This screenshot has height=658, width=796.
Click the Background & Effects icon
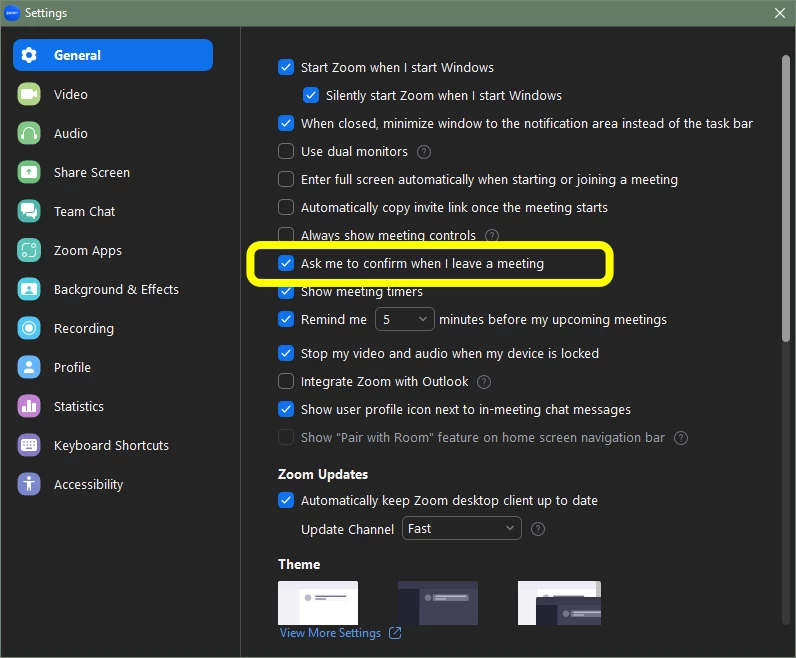click(x=29, y=289)
